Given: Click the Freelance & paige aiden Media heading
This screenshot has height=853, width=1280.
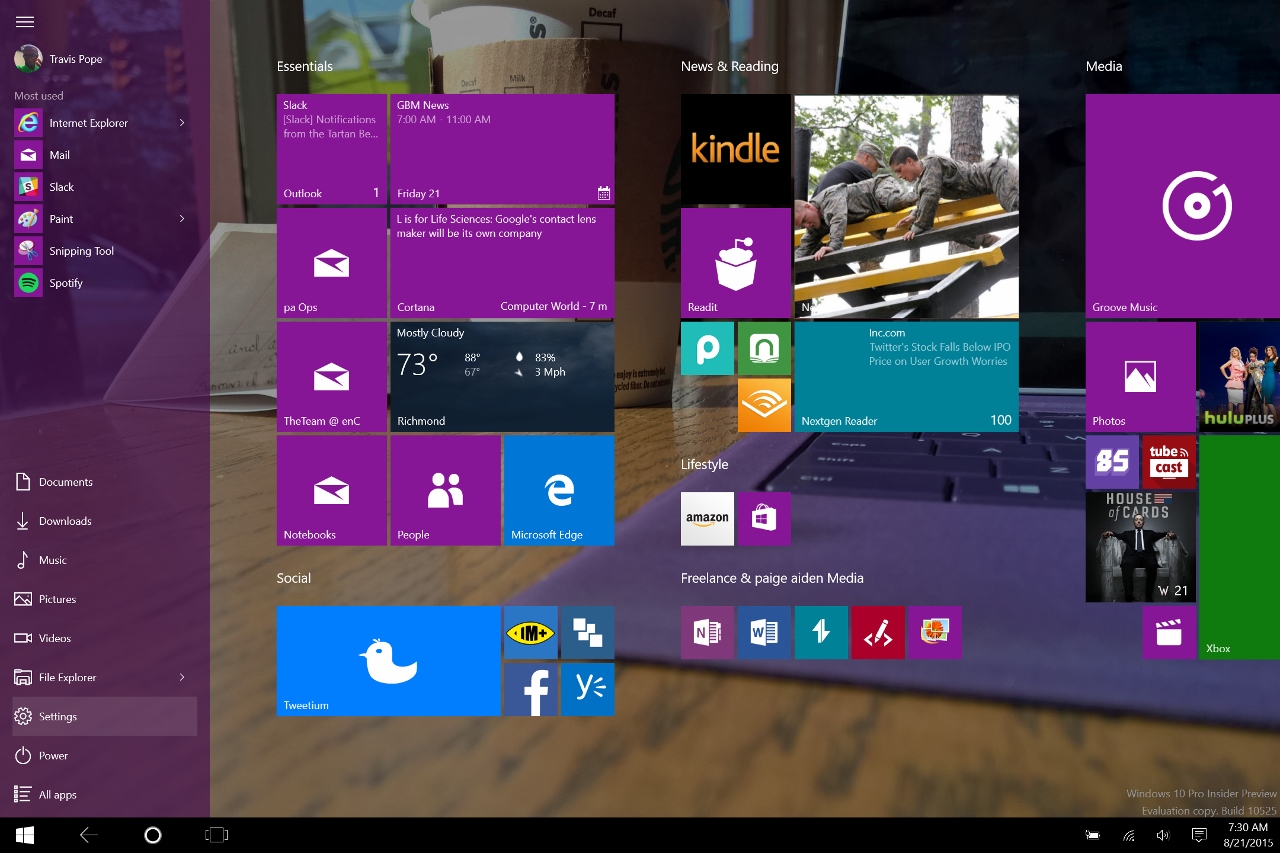Looking at the screenshot, I should coord(772,578).
